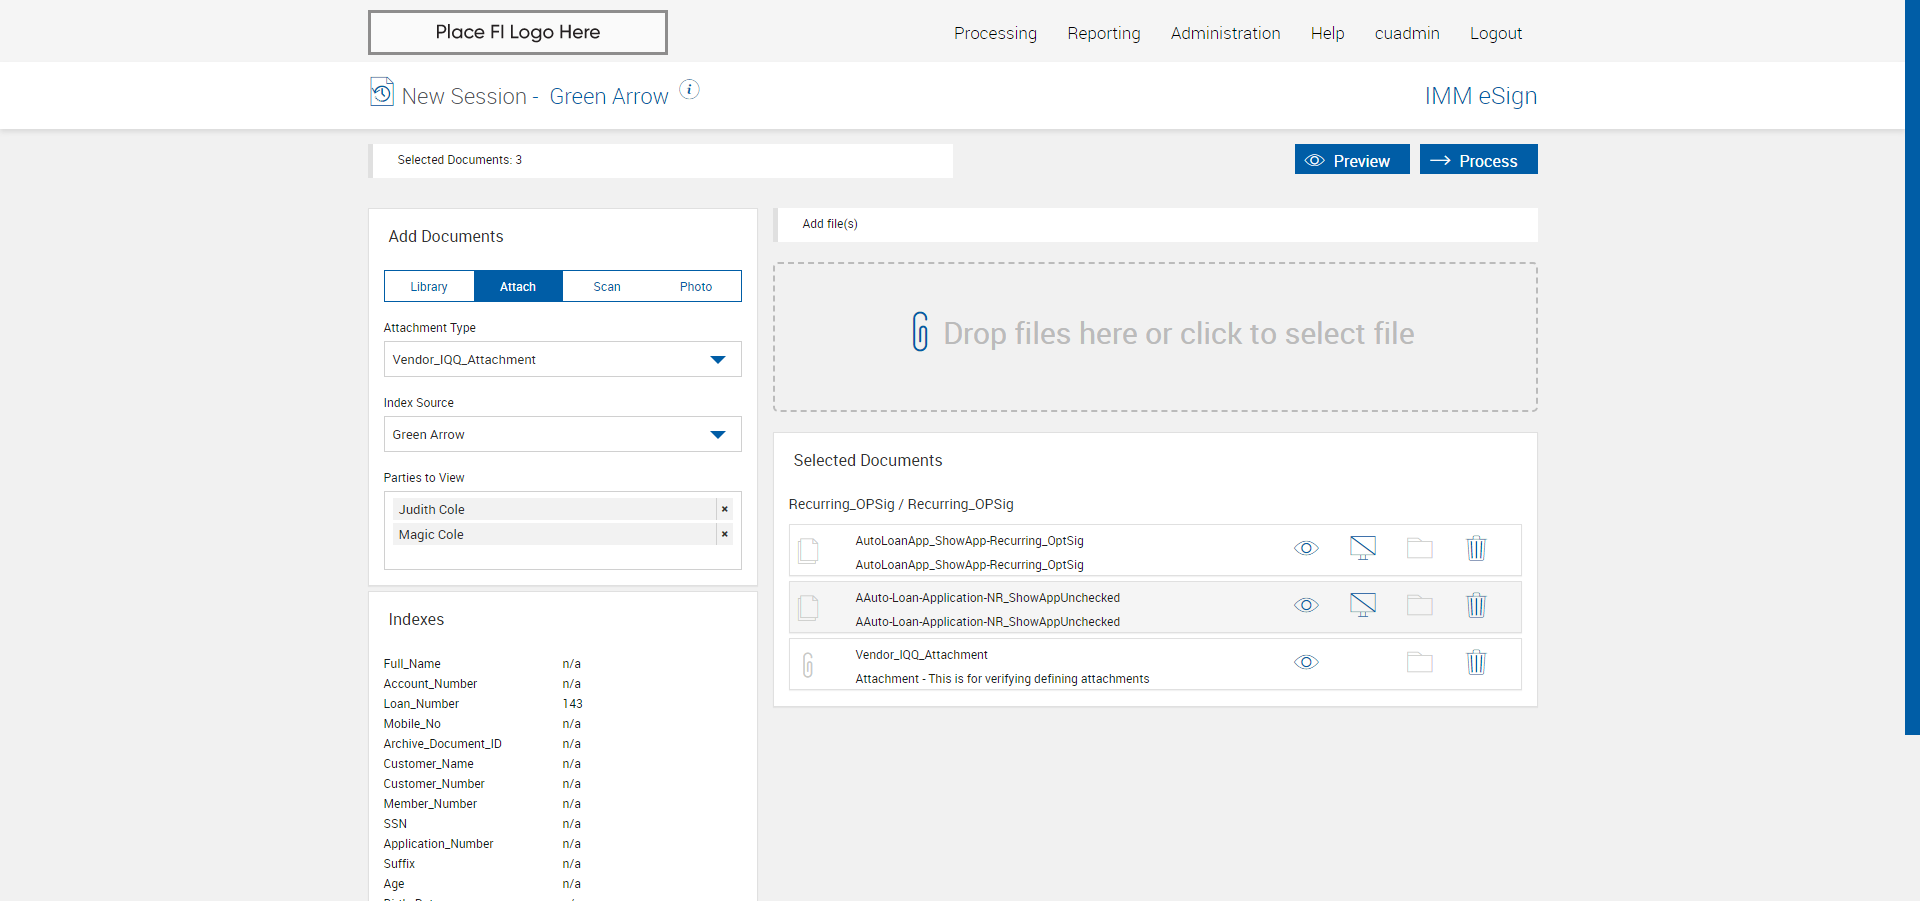Image resolution: width=1920 pixels, height=901 pixels.
Task: Remove Judith Cole from Parties to View
Action: pyautogui.click(x=725, y=509)
